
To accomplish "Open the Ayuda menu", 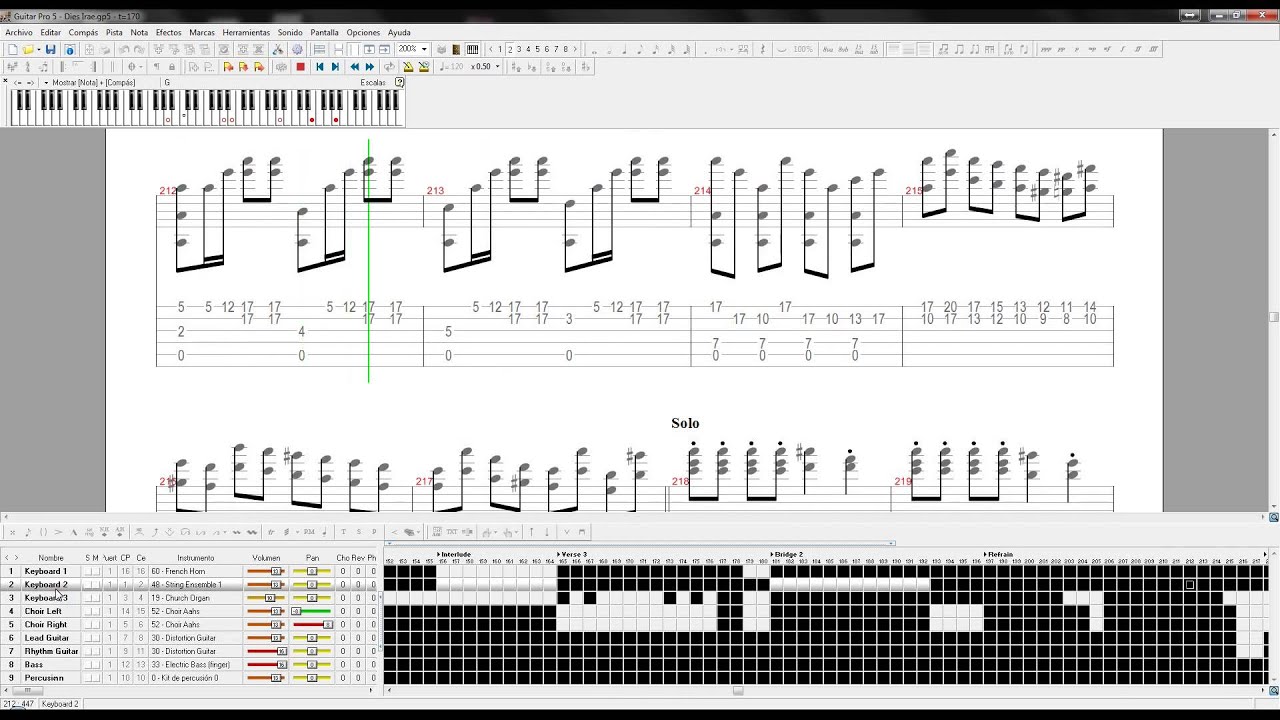I will tap(399, 32).
